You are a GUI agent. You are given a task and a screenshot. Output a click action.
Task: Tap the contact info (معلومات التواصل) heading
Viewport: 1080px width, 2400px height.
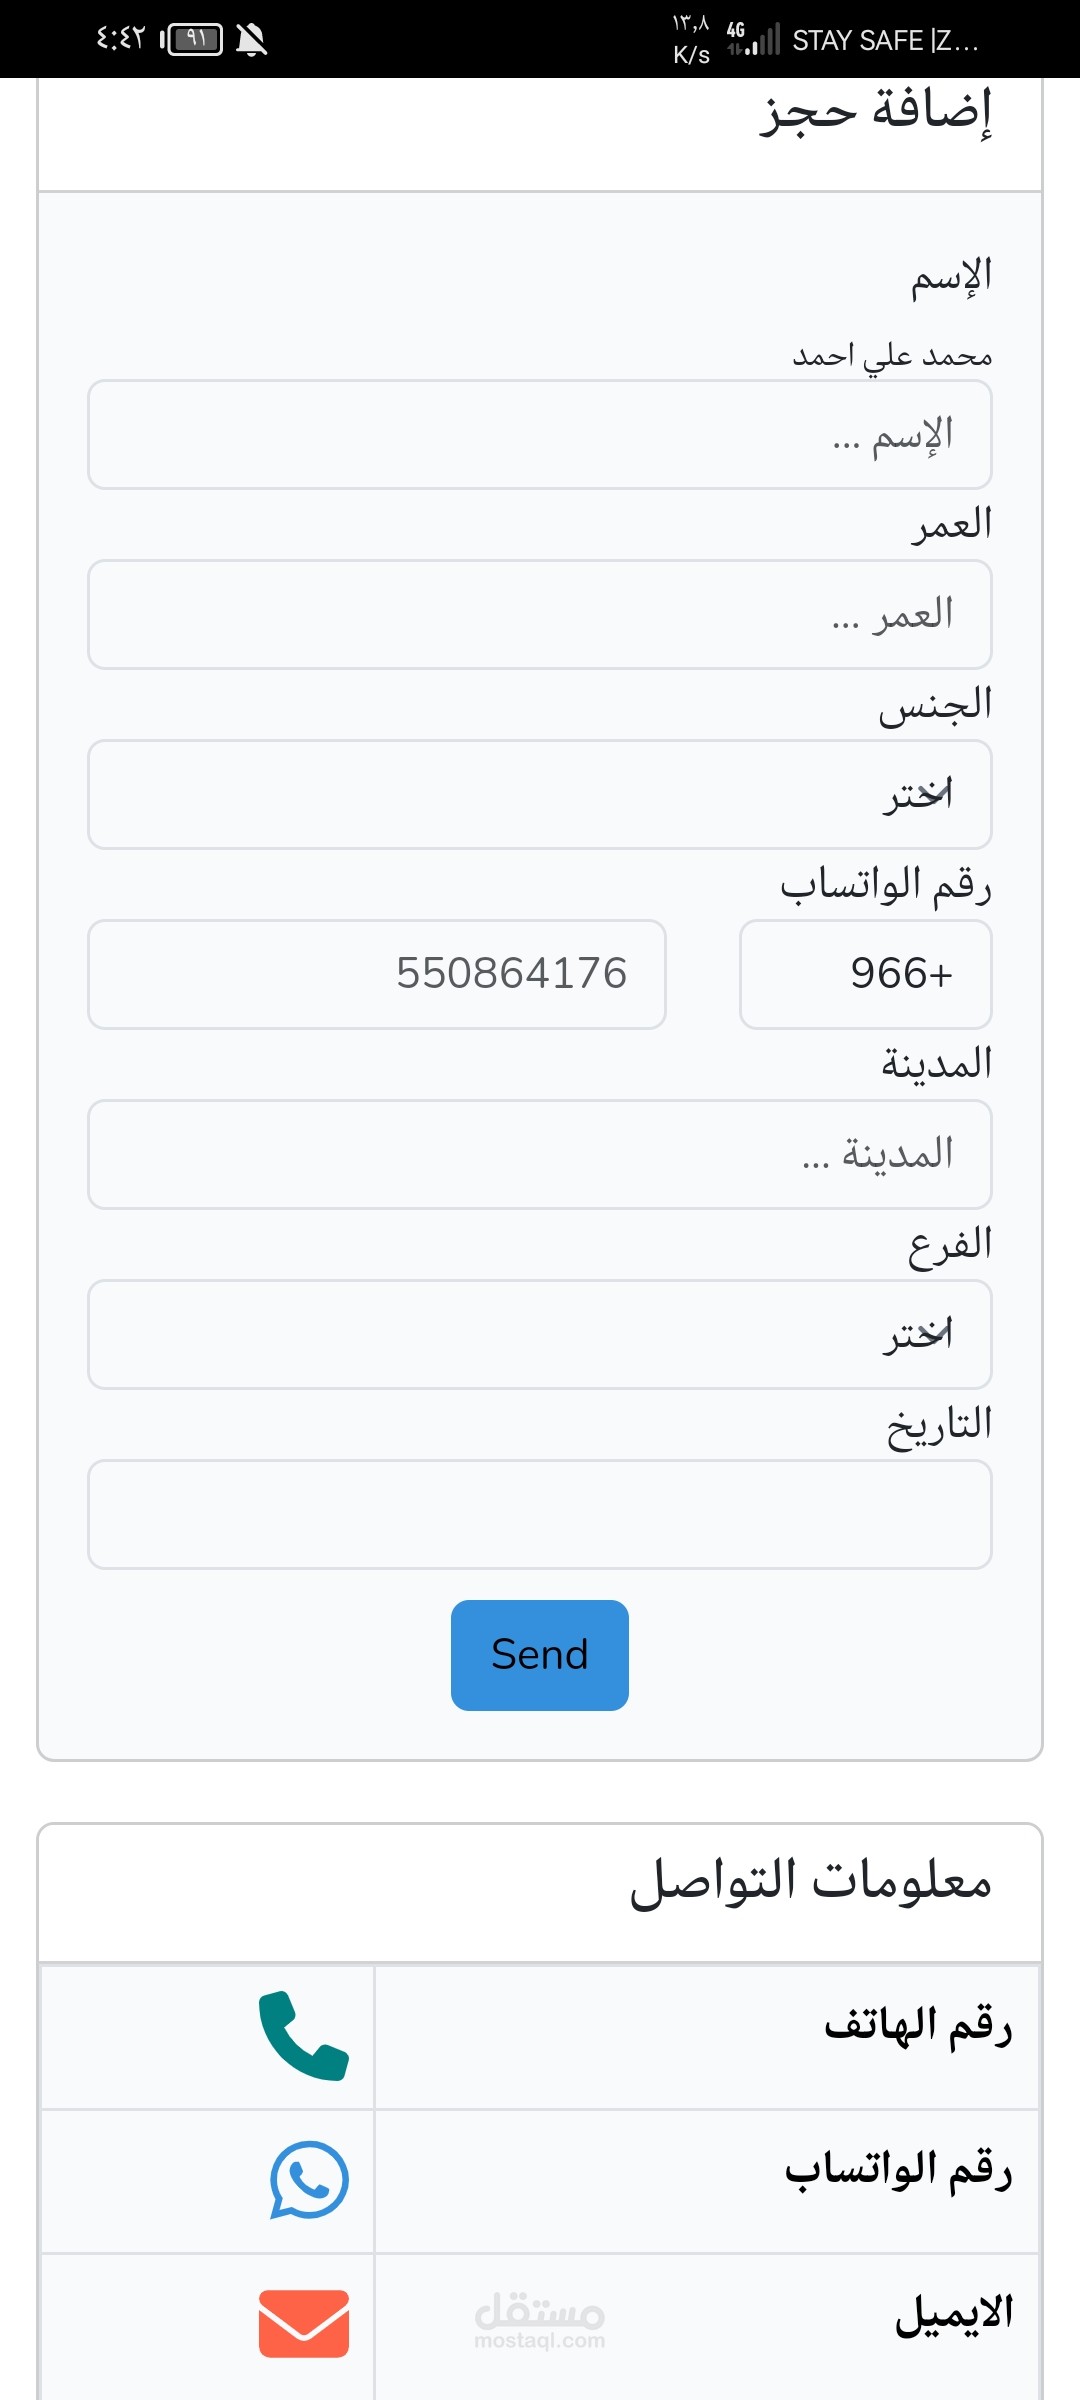tap(810, 1882)
